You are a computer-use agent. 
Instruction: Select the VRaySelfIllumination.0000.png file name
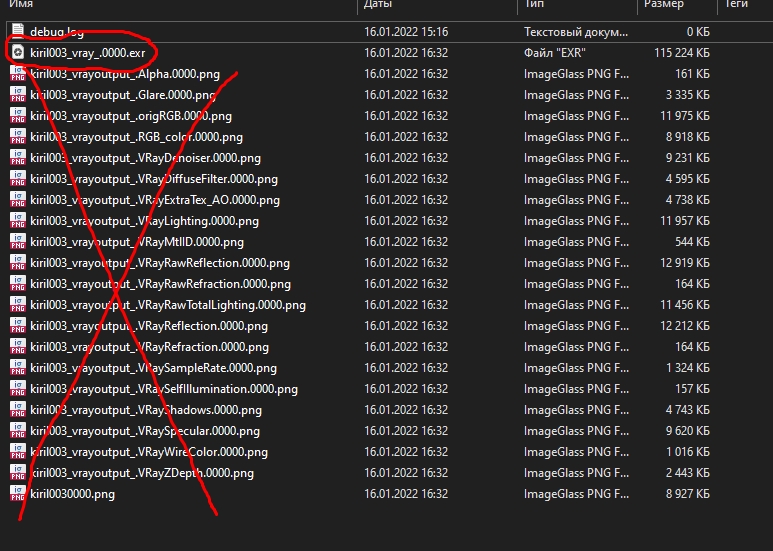click(164, 389)
